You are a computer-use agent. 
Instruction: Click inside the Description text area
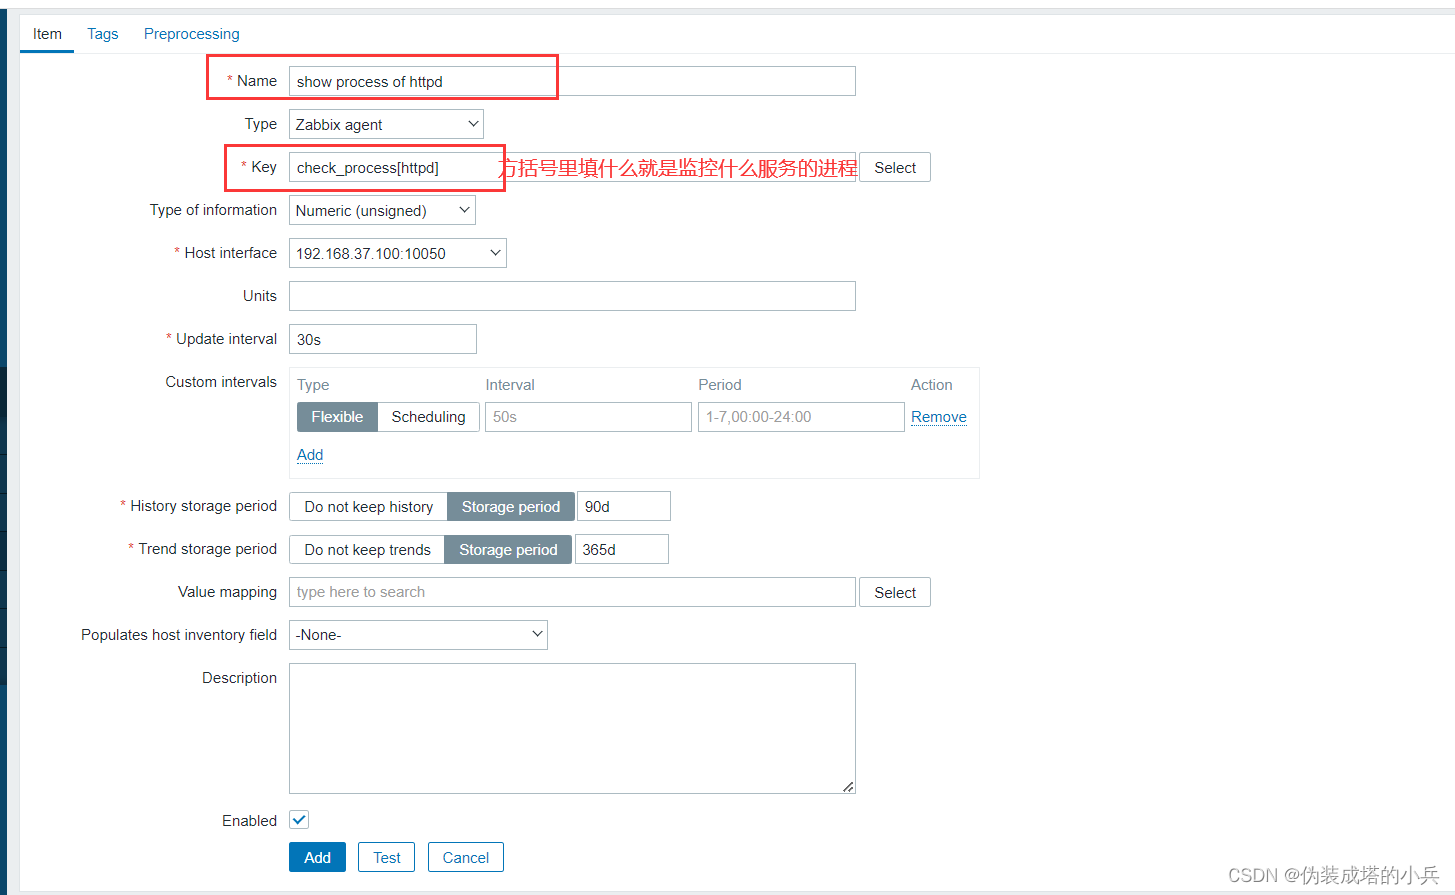click(572, 728)
